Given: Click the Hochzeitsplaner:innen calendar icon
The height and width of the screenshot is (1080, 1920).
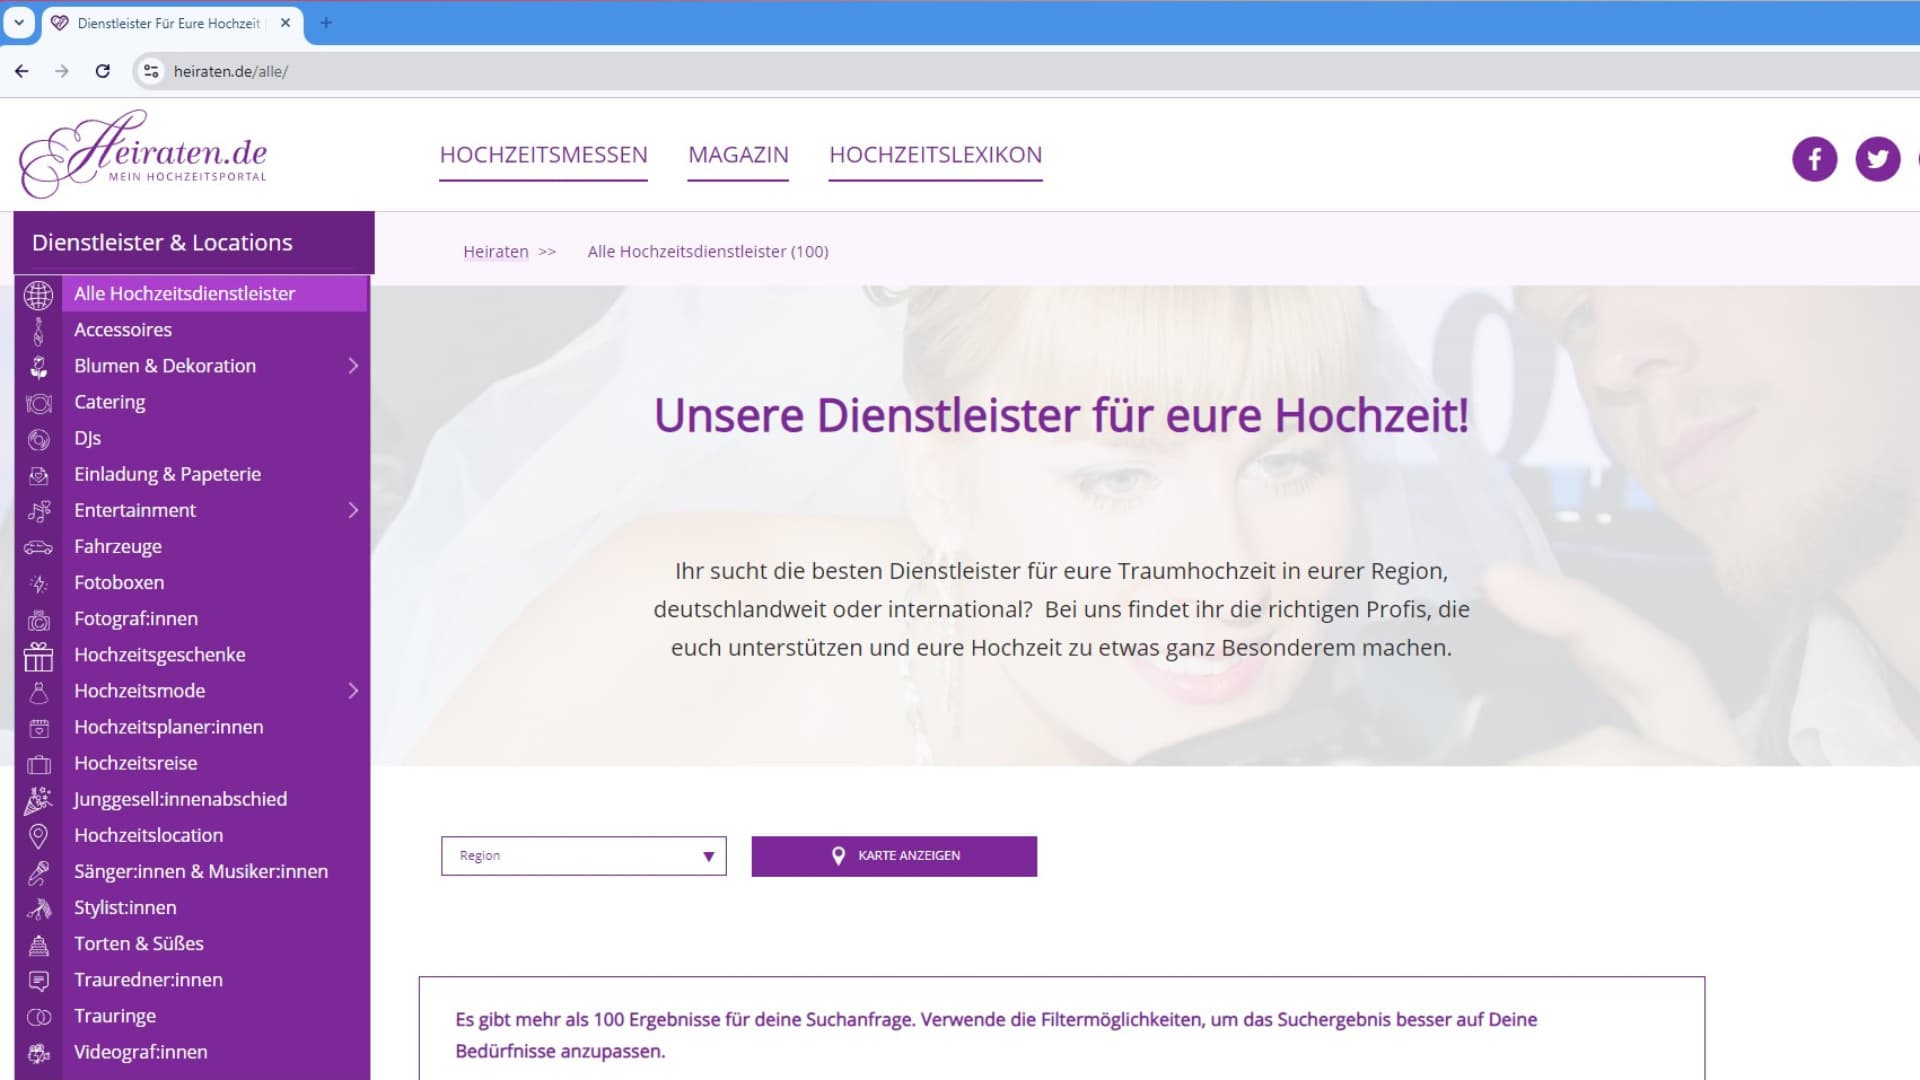Looking at the screenshot, I should tap(38, 728).
